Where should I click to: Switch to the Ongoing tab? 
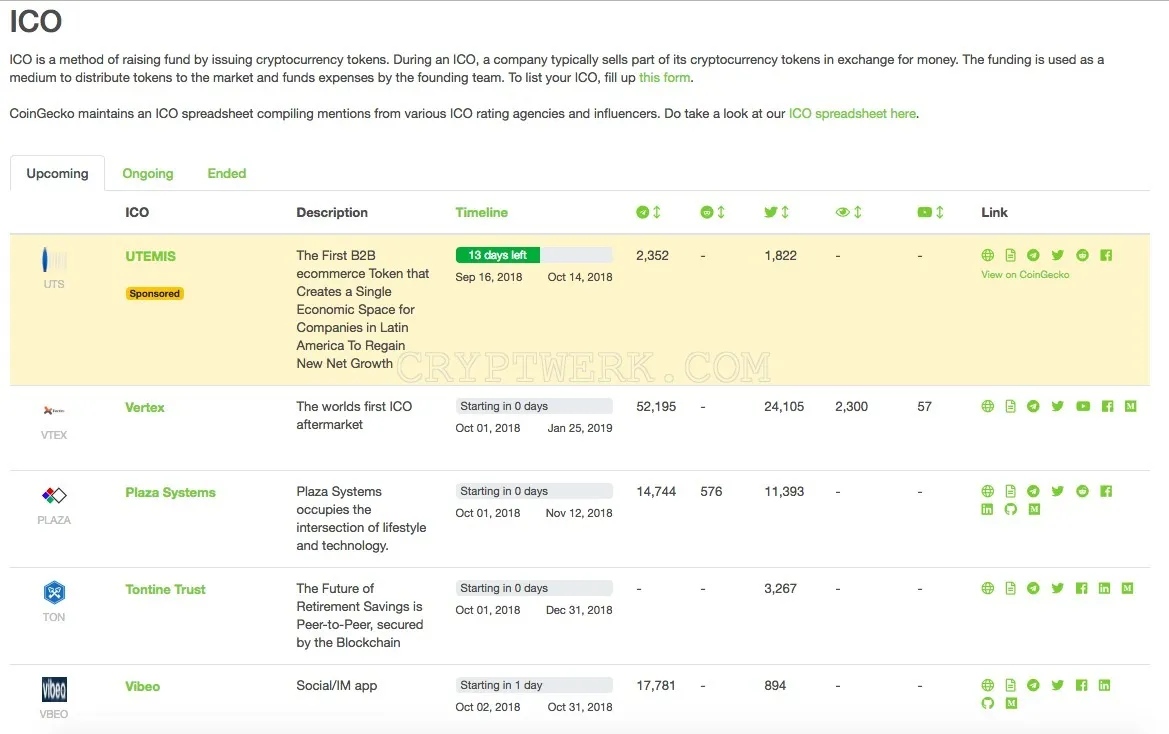pyautogui.click(x=148, y=174)
